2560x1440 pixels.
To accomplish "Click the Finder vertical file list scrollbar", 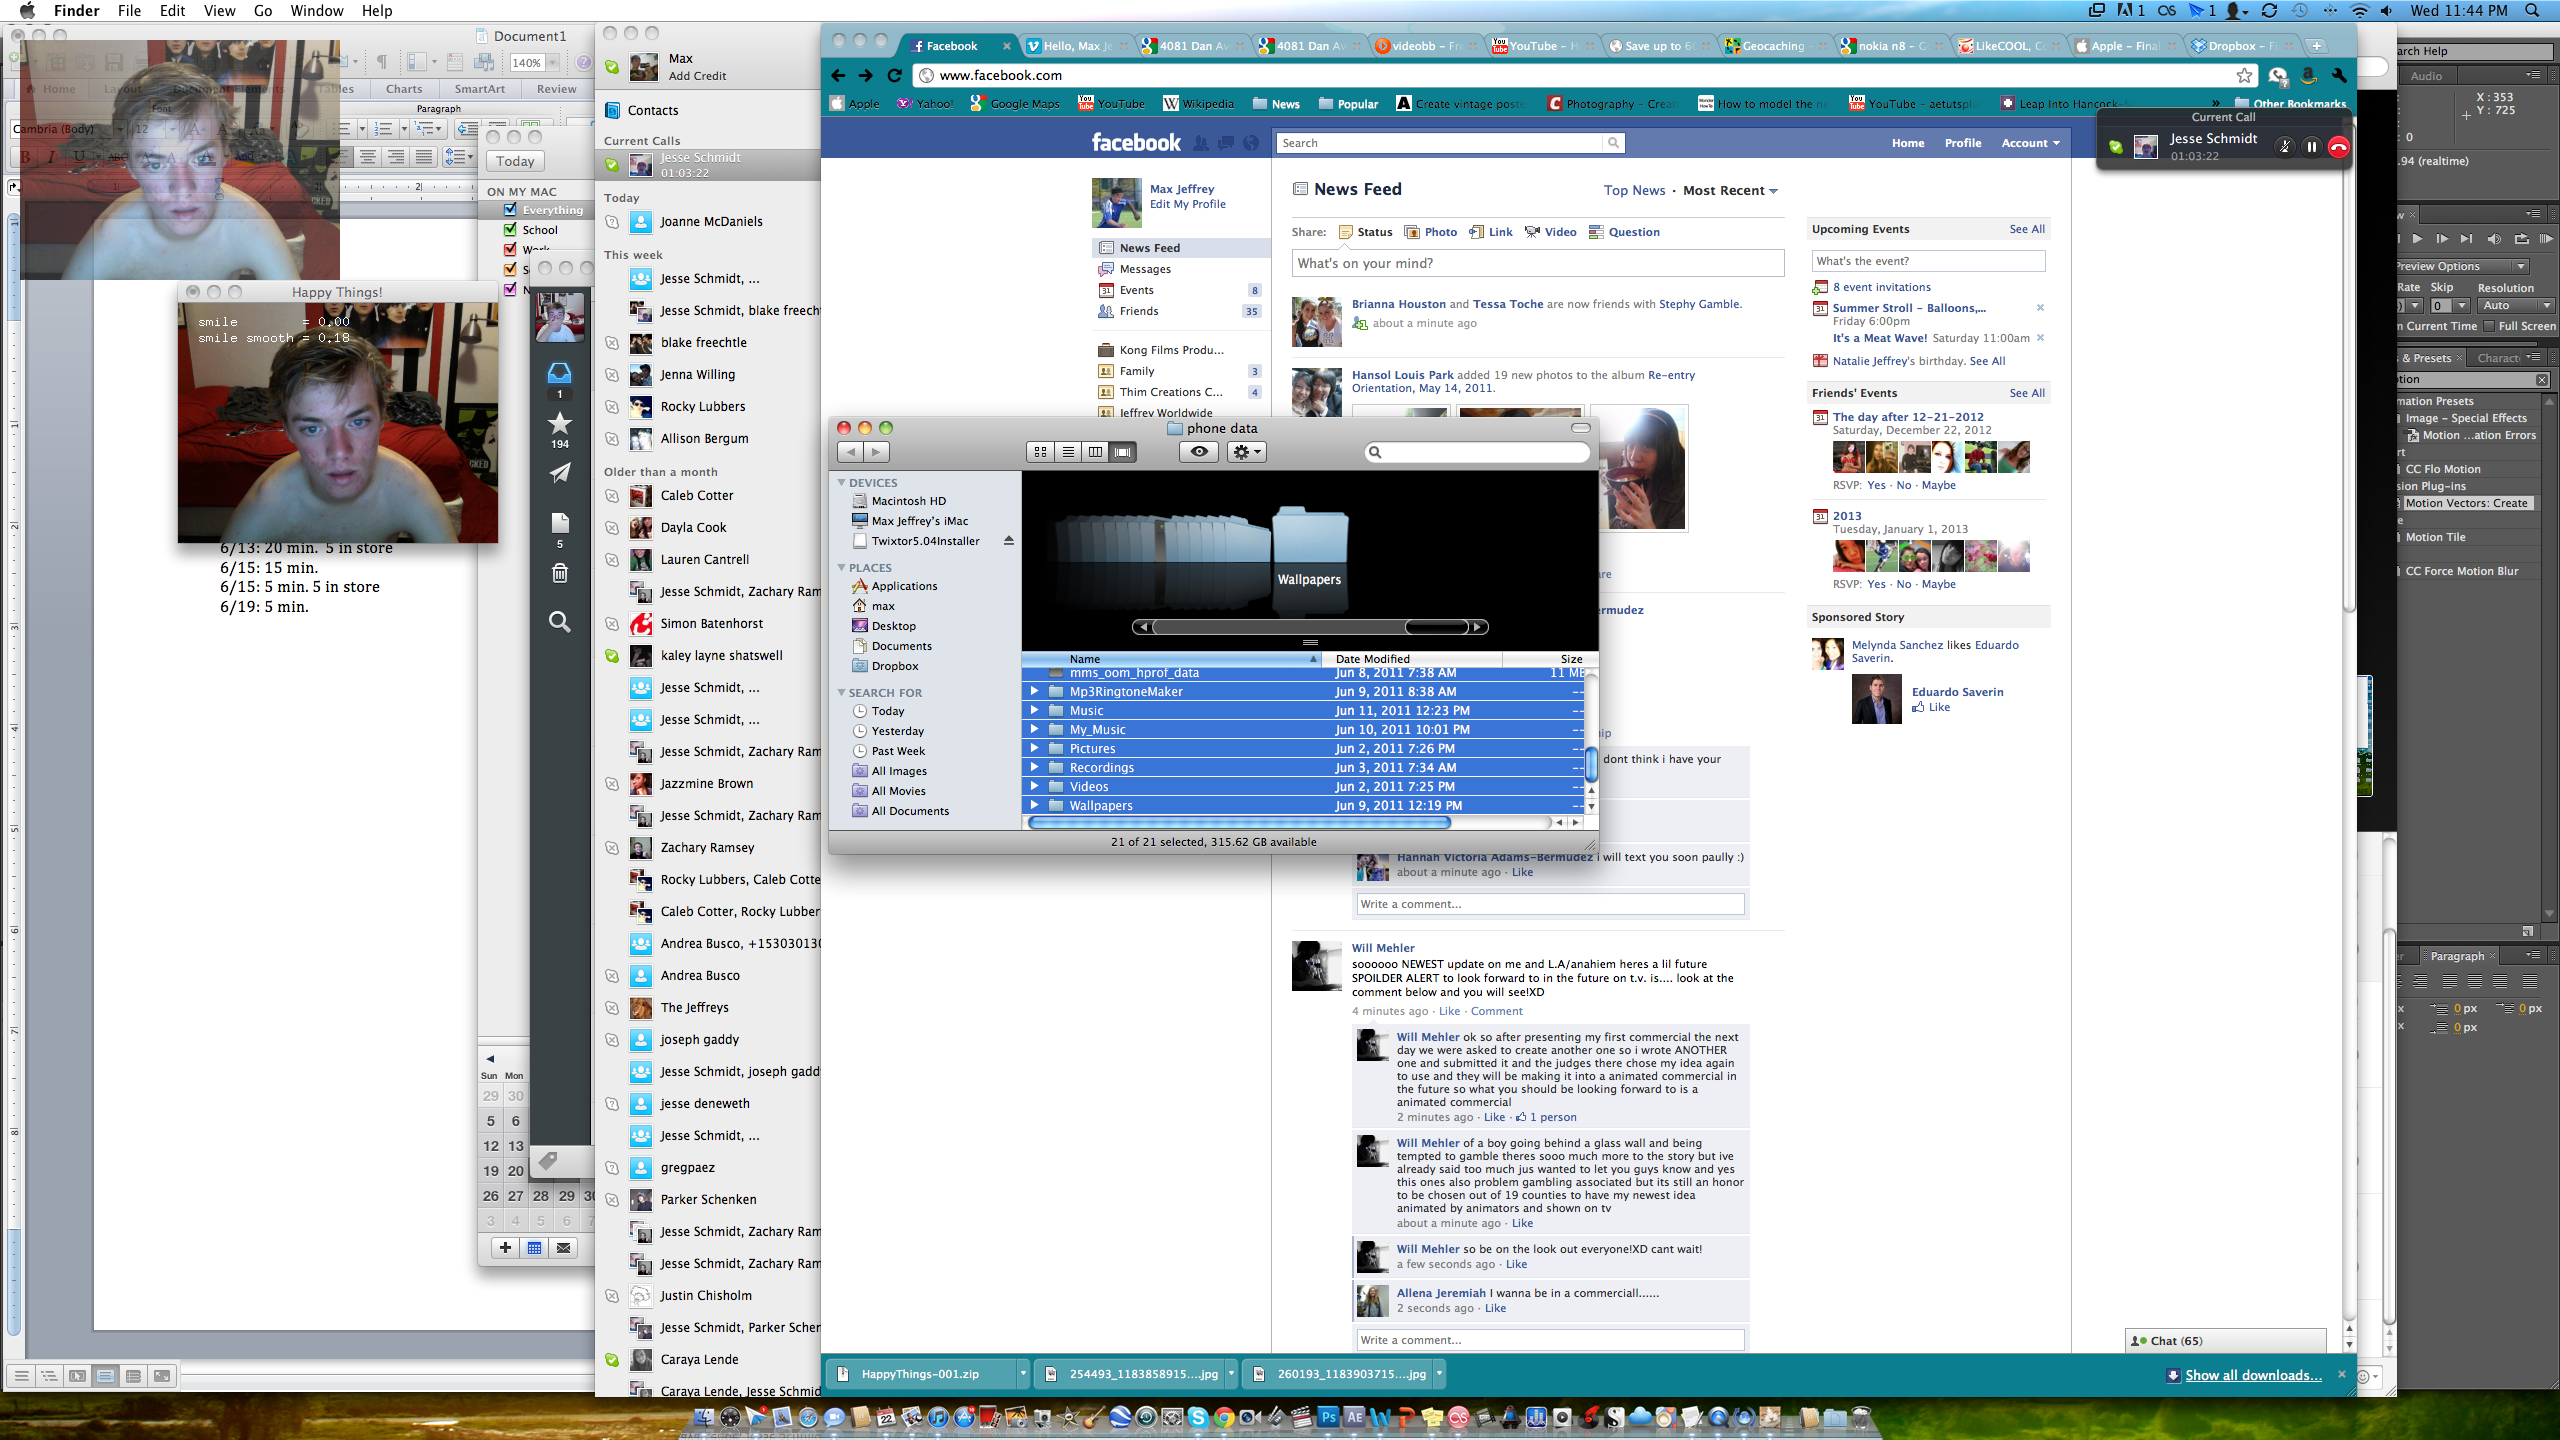I will click(1591, 764).
